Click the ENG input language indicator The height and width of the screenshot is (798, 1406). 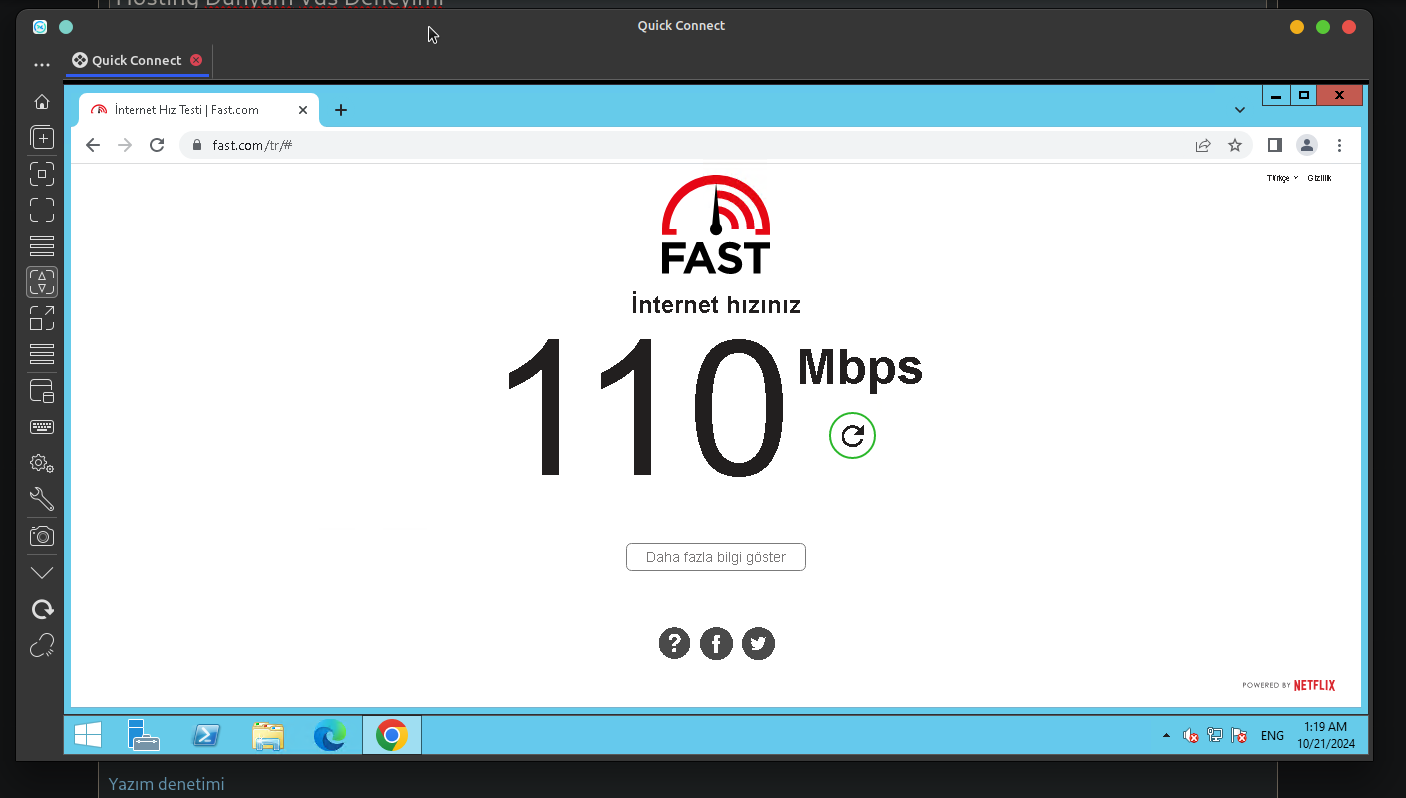click(x=1272, y=736)
